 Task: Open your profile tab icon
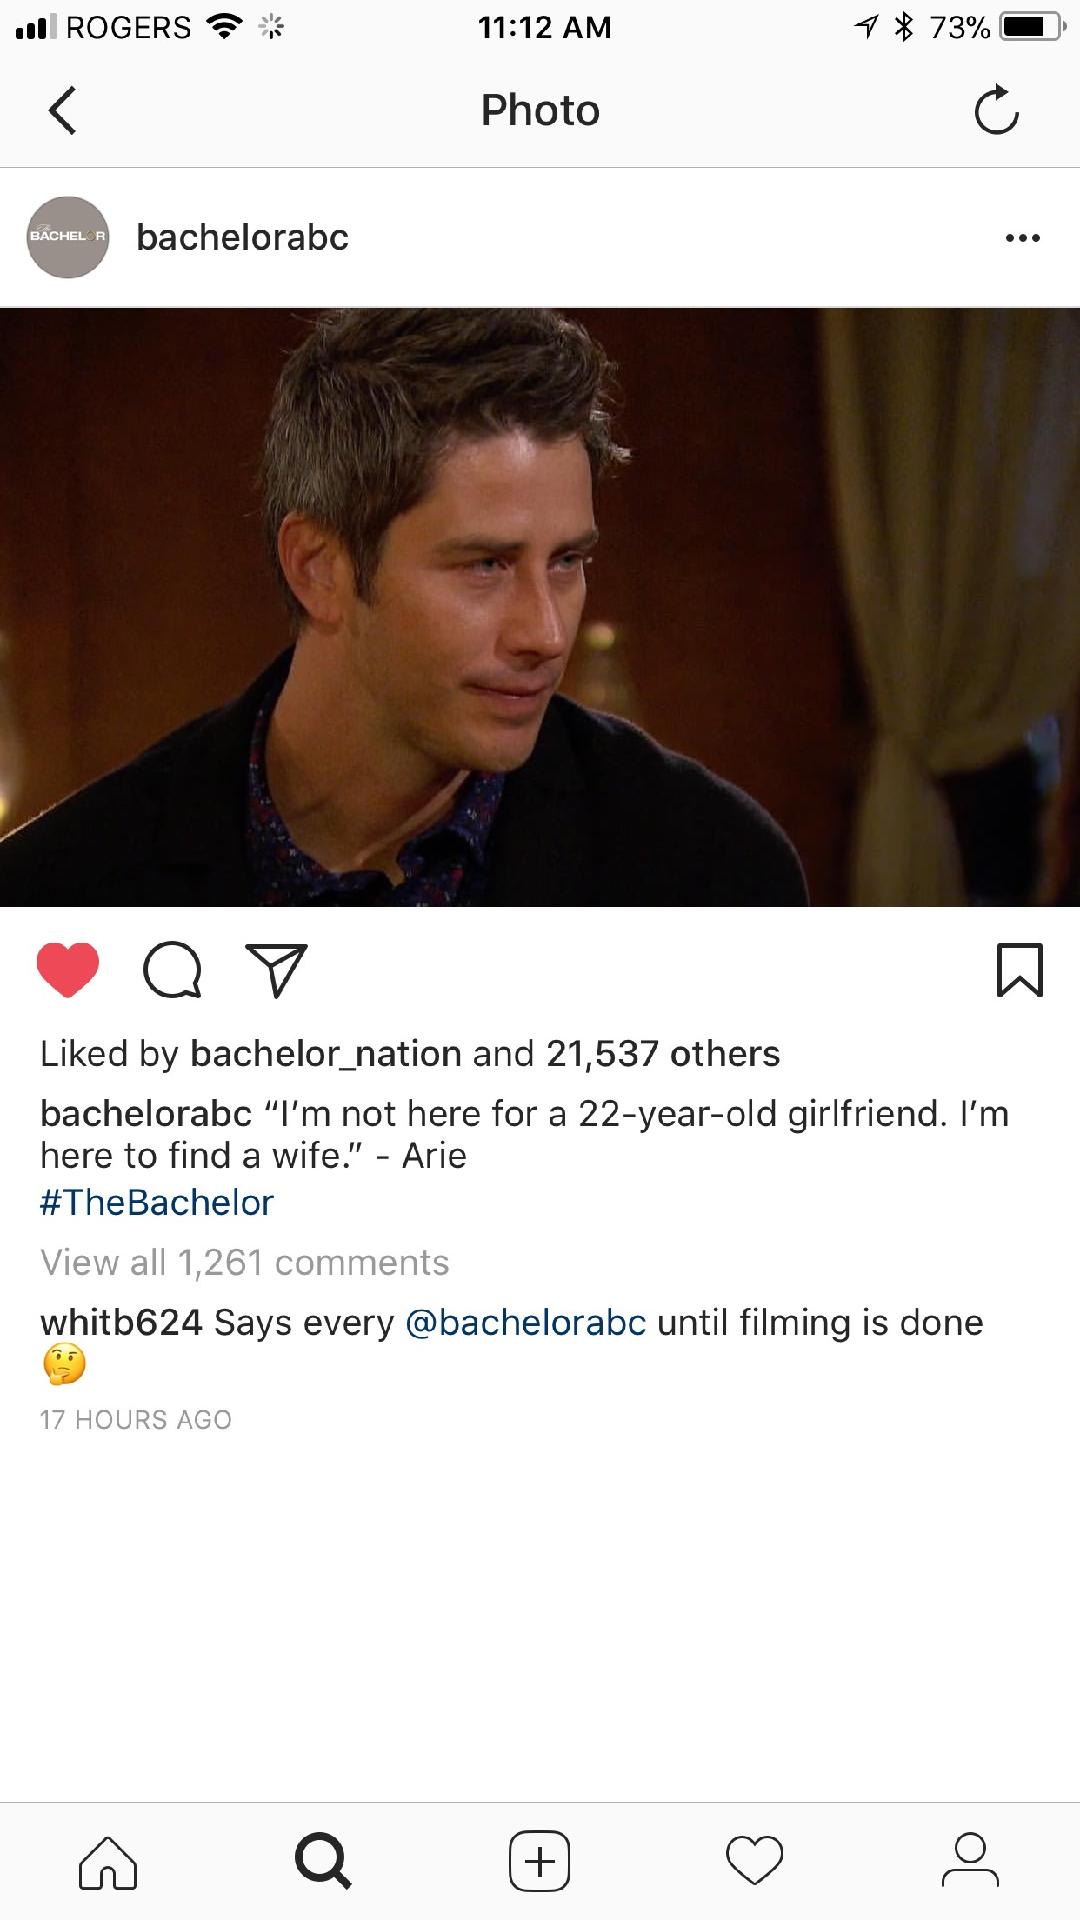(970, 1860)
